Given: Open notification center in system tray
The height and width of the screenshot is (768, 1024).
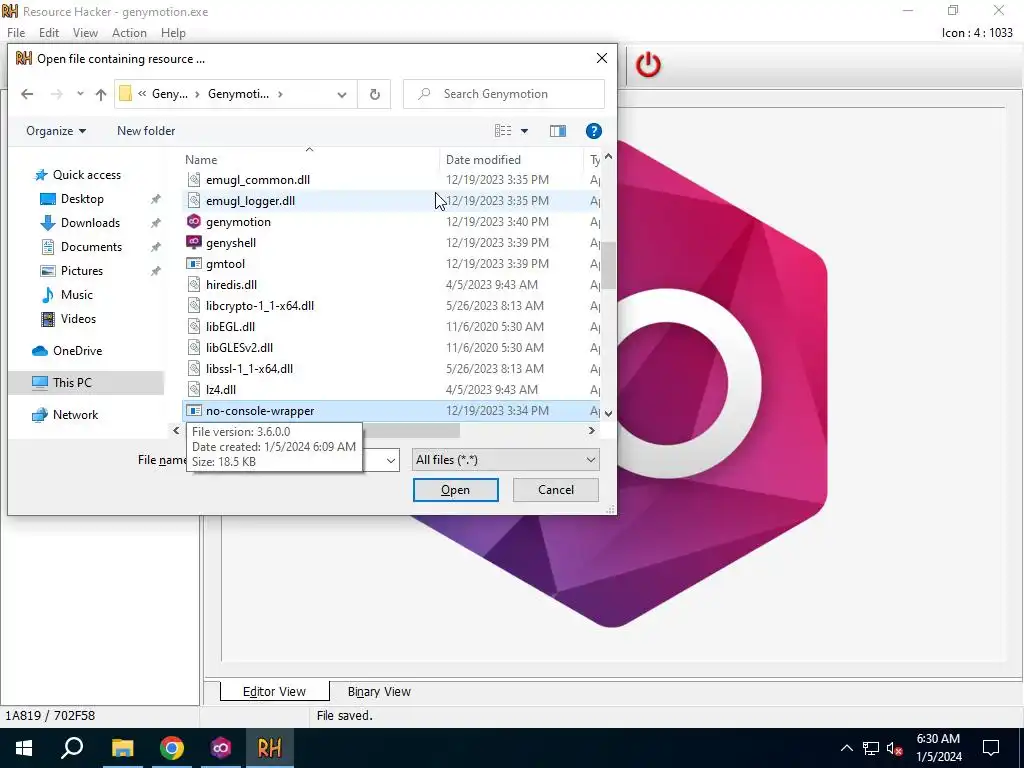Looking at the screenshot, I should point(991,748).
